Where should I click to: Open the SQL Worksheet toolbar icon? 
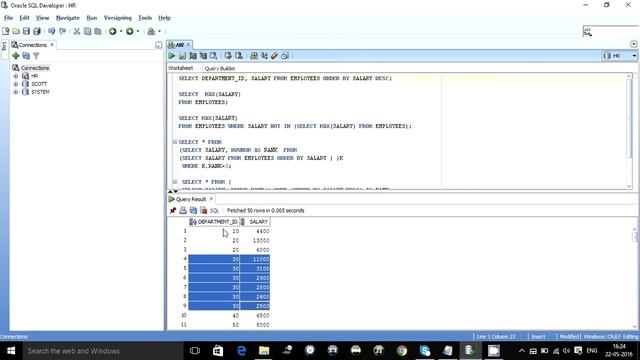pos(151,31)
